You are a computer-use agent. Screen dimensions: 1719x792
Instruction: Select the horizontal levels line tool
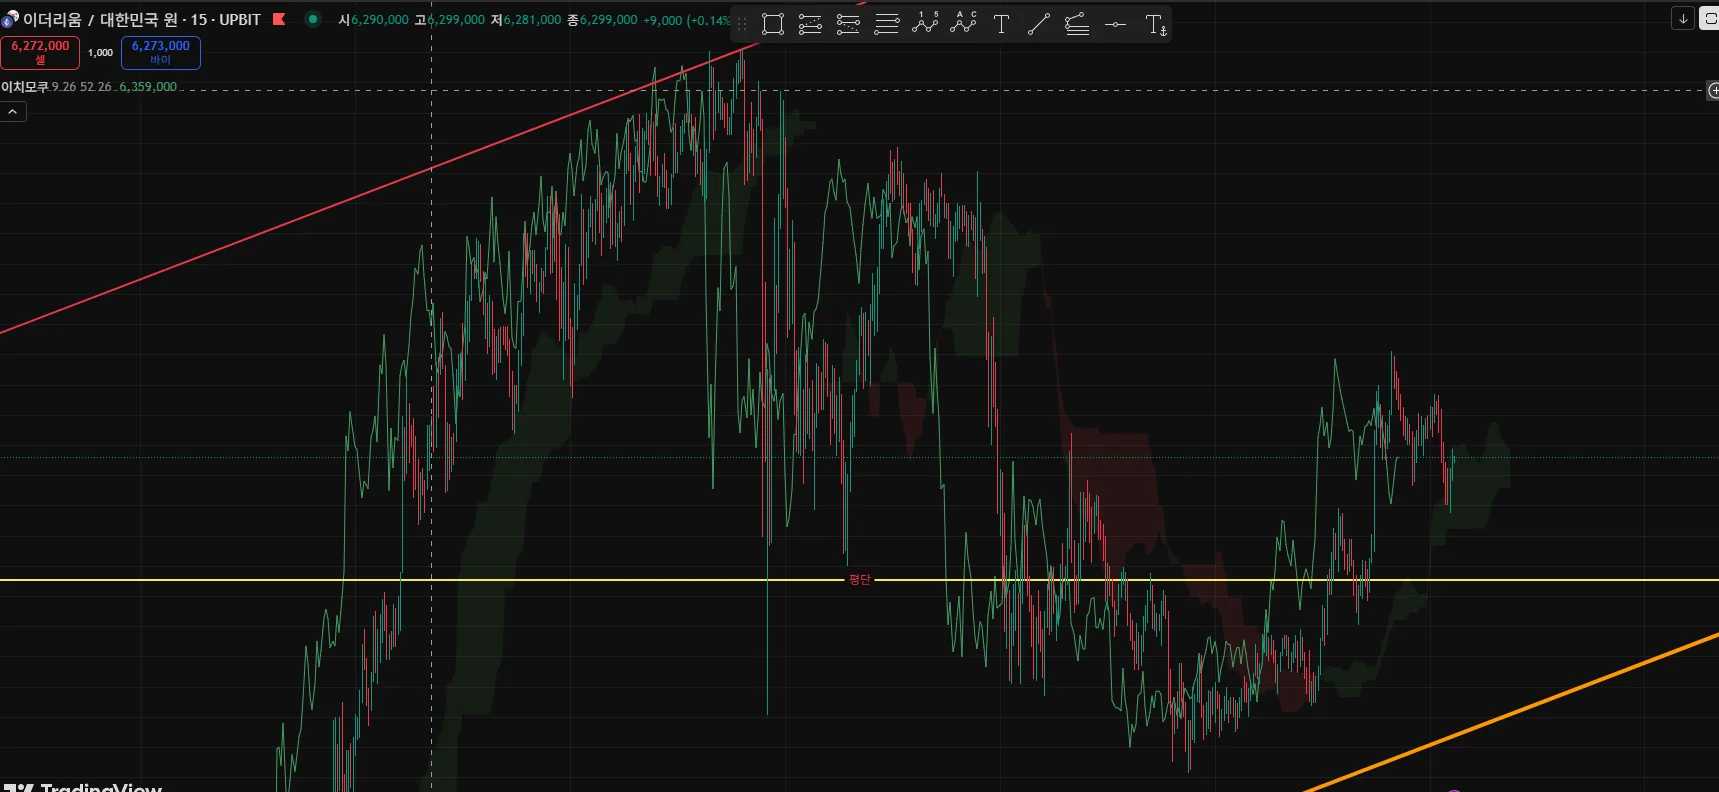point(886,24)
